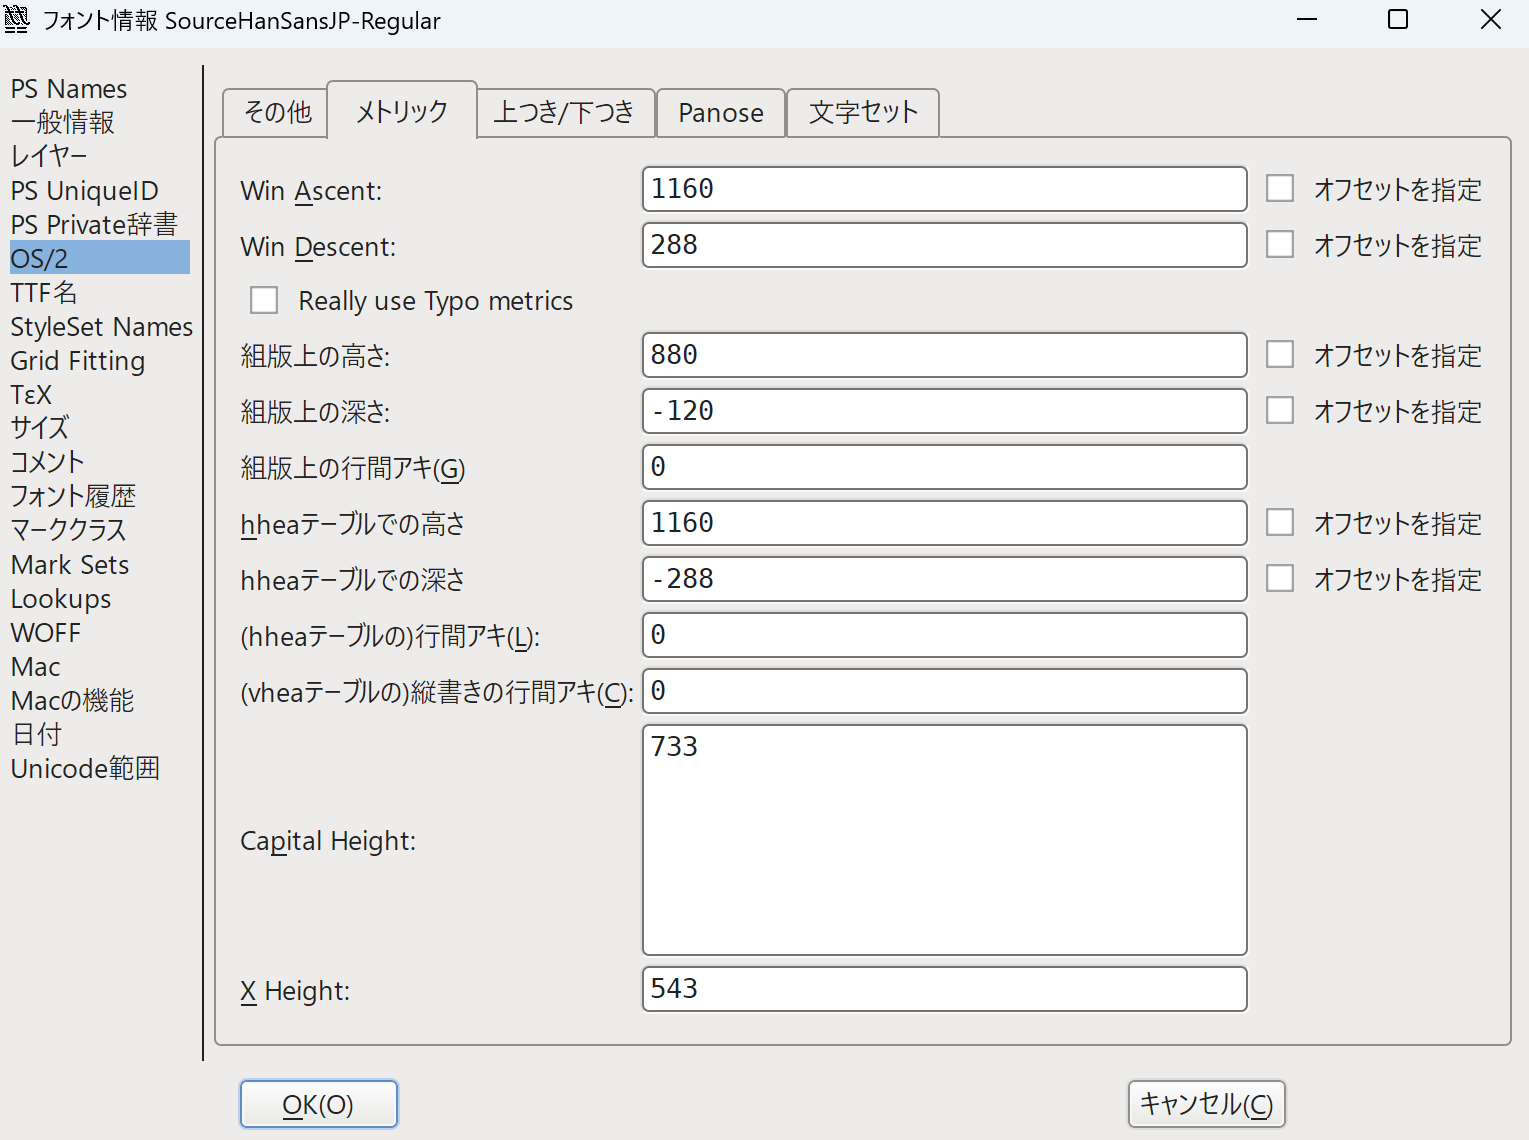The height and width of the screenshot is (1140, 1529).
Task: Select the Capital Height value field
Action: click(x=944, y=840)
